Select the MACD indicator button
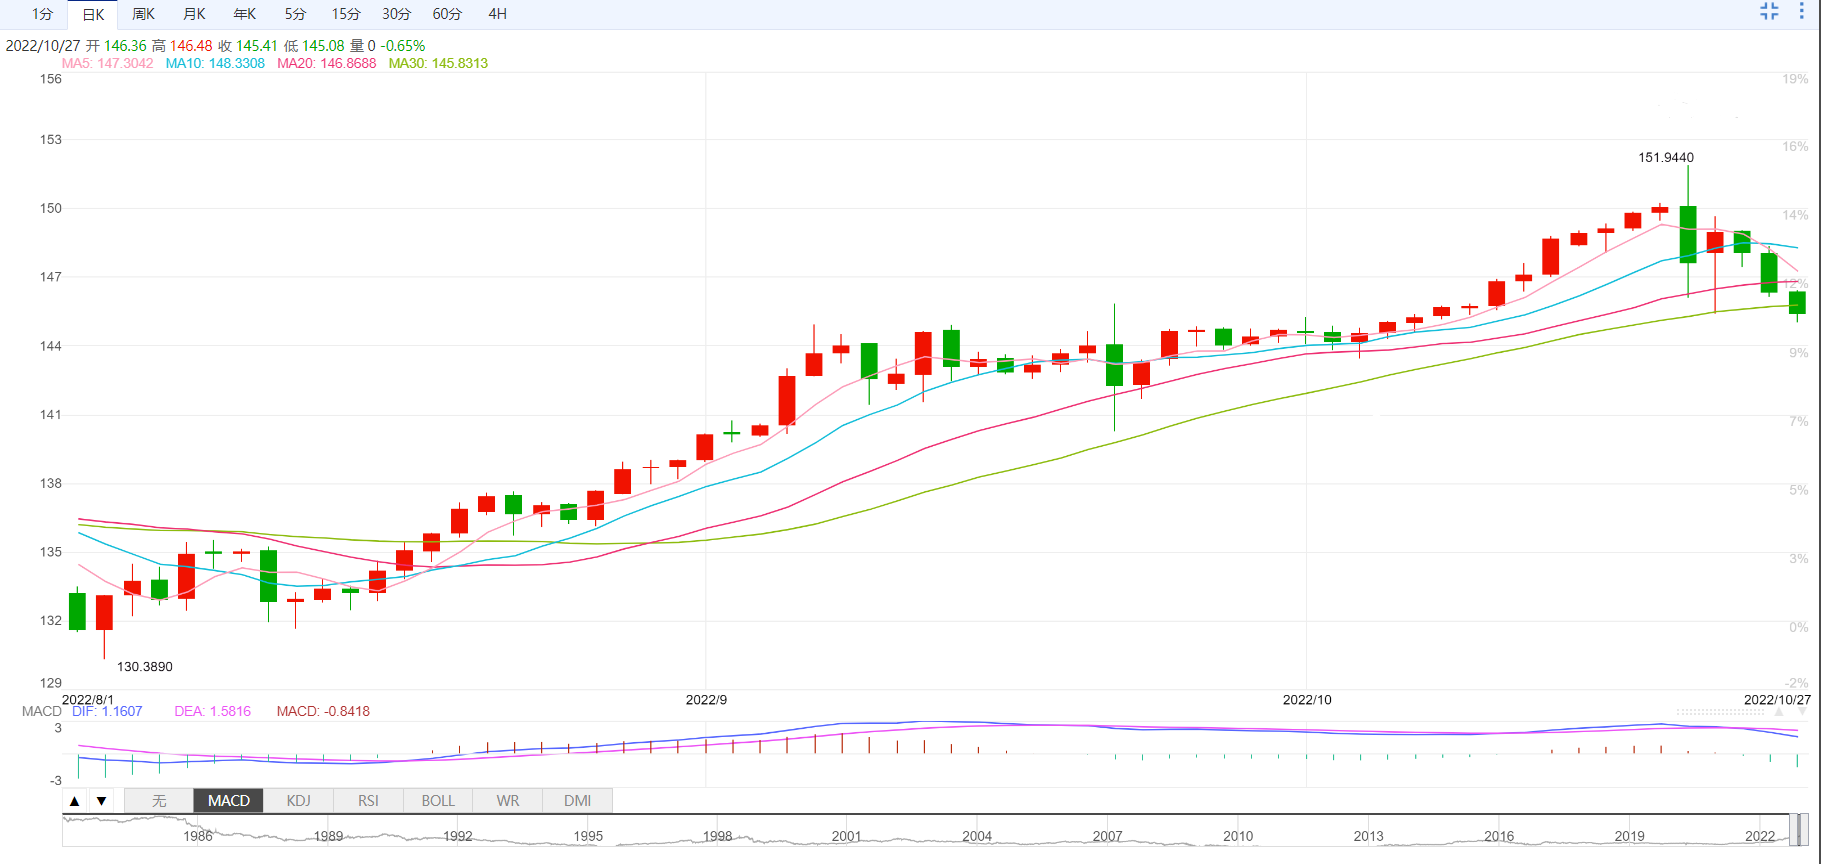The image size is (1821, 864). pos(229,801)
